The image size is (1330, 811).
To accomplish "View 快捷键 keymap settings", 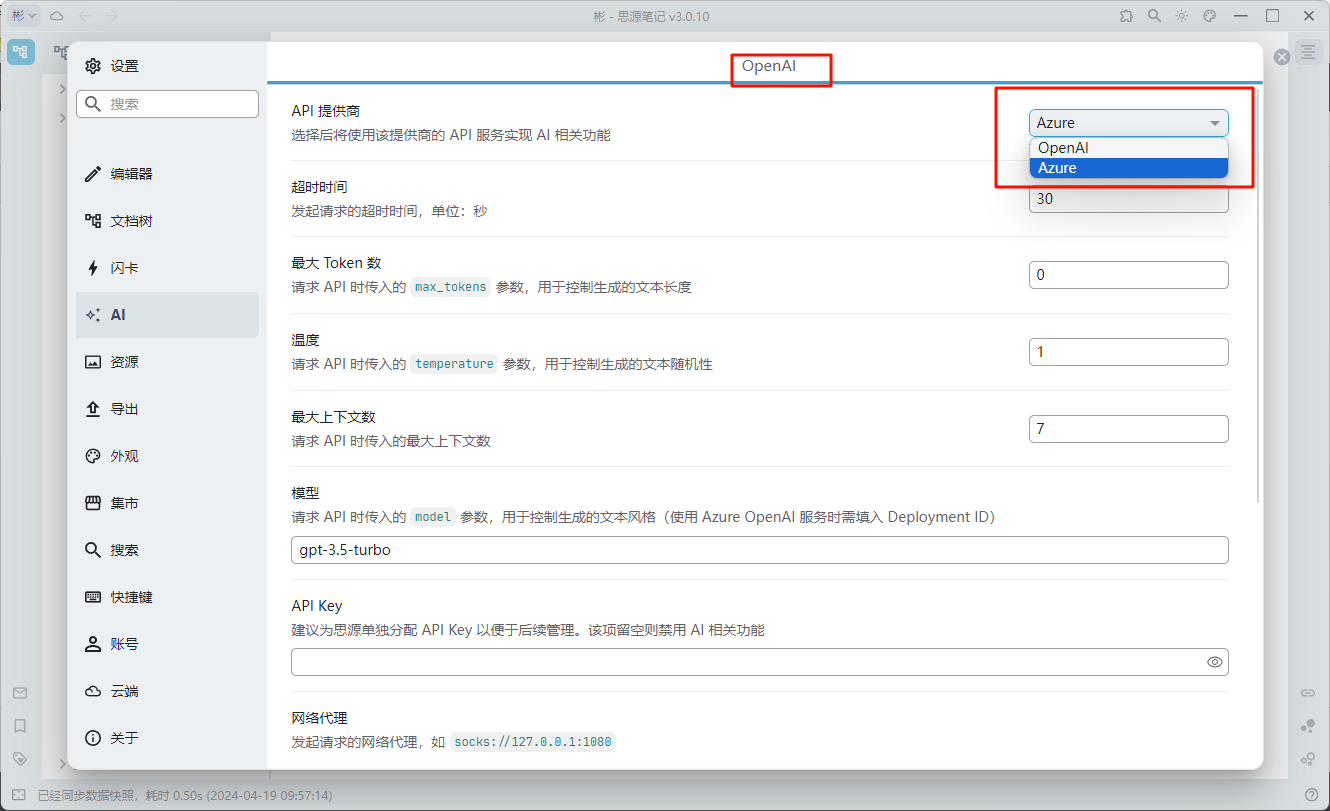I will [168, 597].
